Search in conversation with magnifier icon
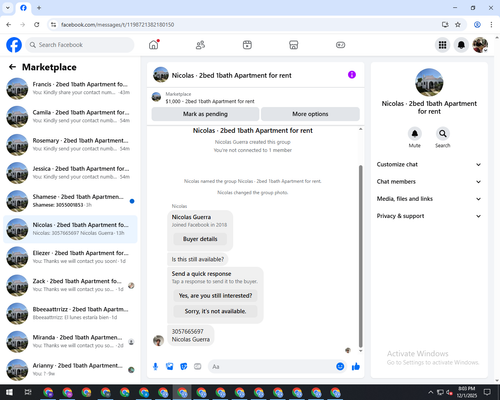Viewport: 500px width, 400px height. [x=443, y=134]
